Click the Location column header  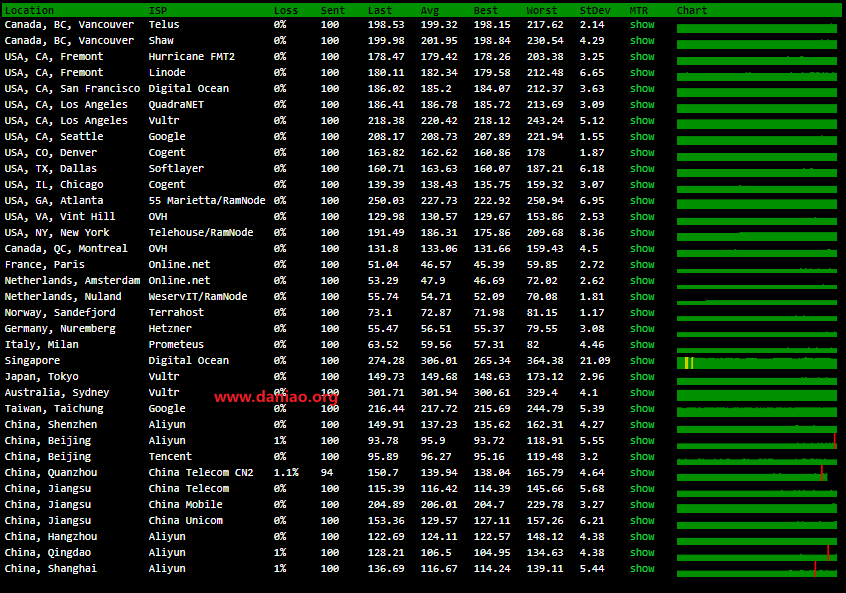(x=29, y=10)
